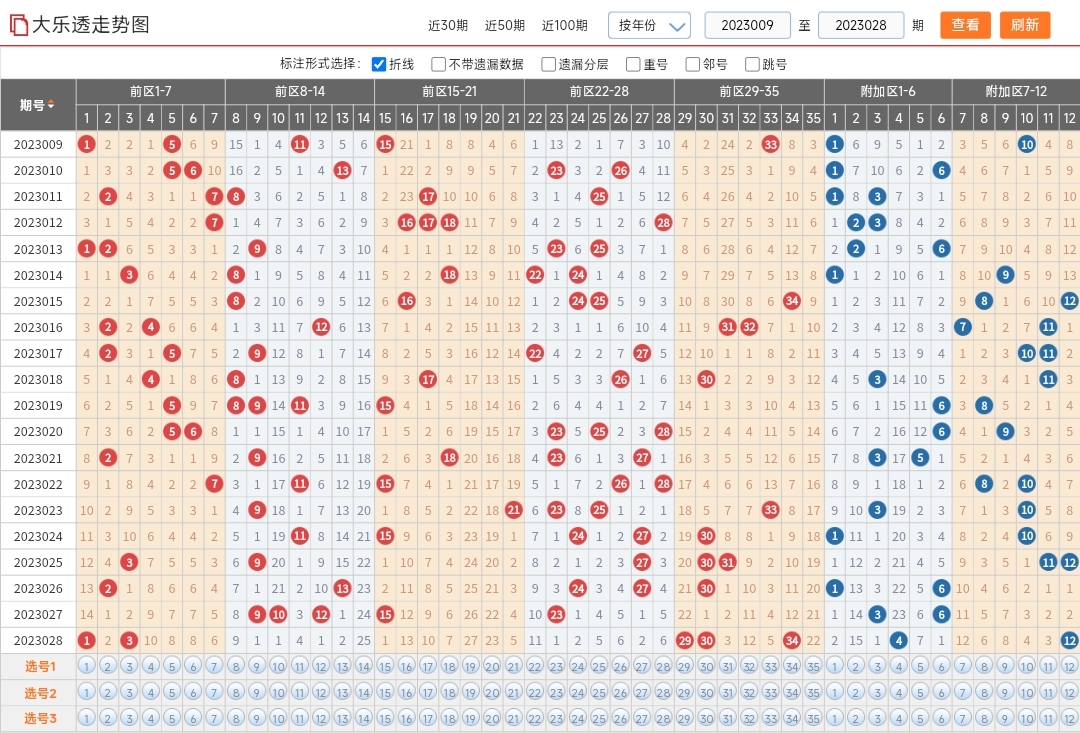Viewport: 1080px width, 733px height.
Task: Click red ball 29 in row 2023028
Action: 685,641
